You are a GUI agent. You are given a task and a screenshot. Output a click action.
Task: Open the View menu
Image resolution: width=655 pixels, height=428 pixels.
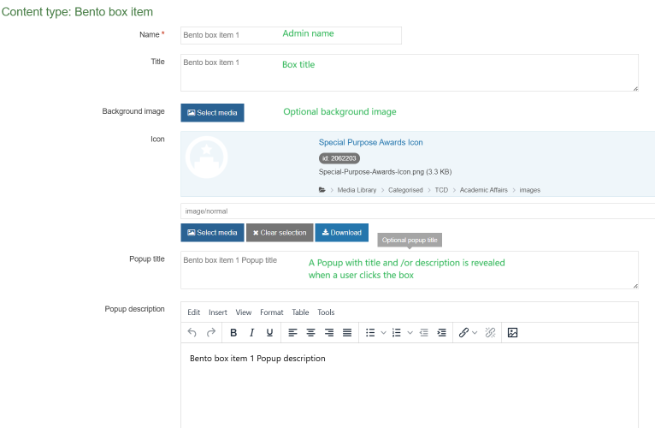[244, 312]
